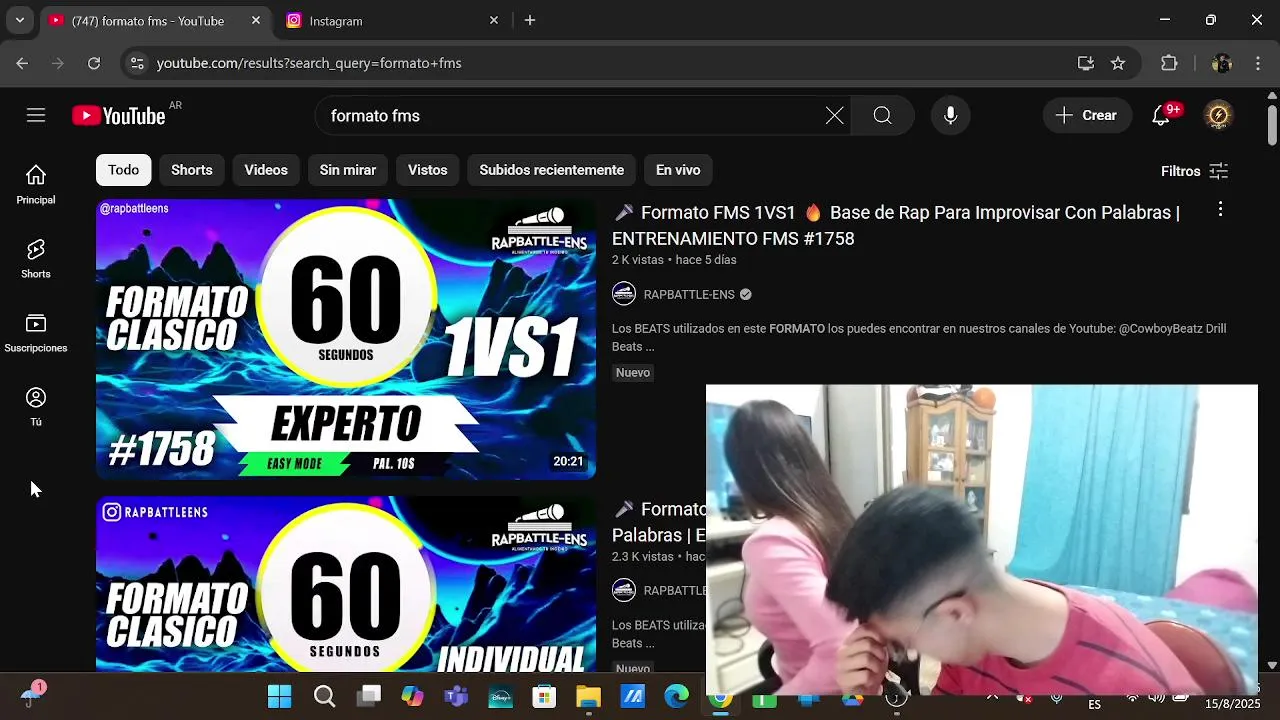1280x720 pixels.
Task: Select the Sin mirar chip
Action: (x=348, y=170)
